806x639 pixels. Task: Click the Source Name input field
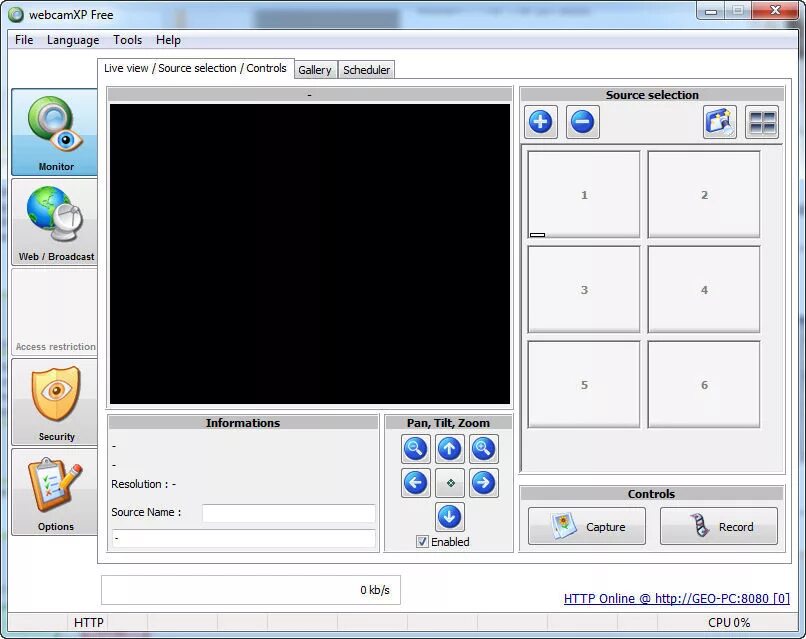289,513
